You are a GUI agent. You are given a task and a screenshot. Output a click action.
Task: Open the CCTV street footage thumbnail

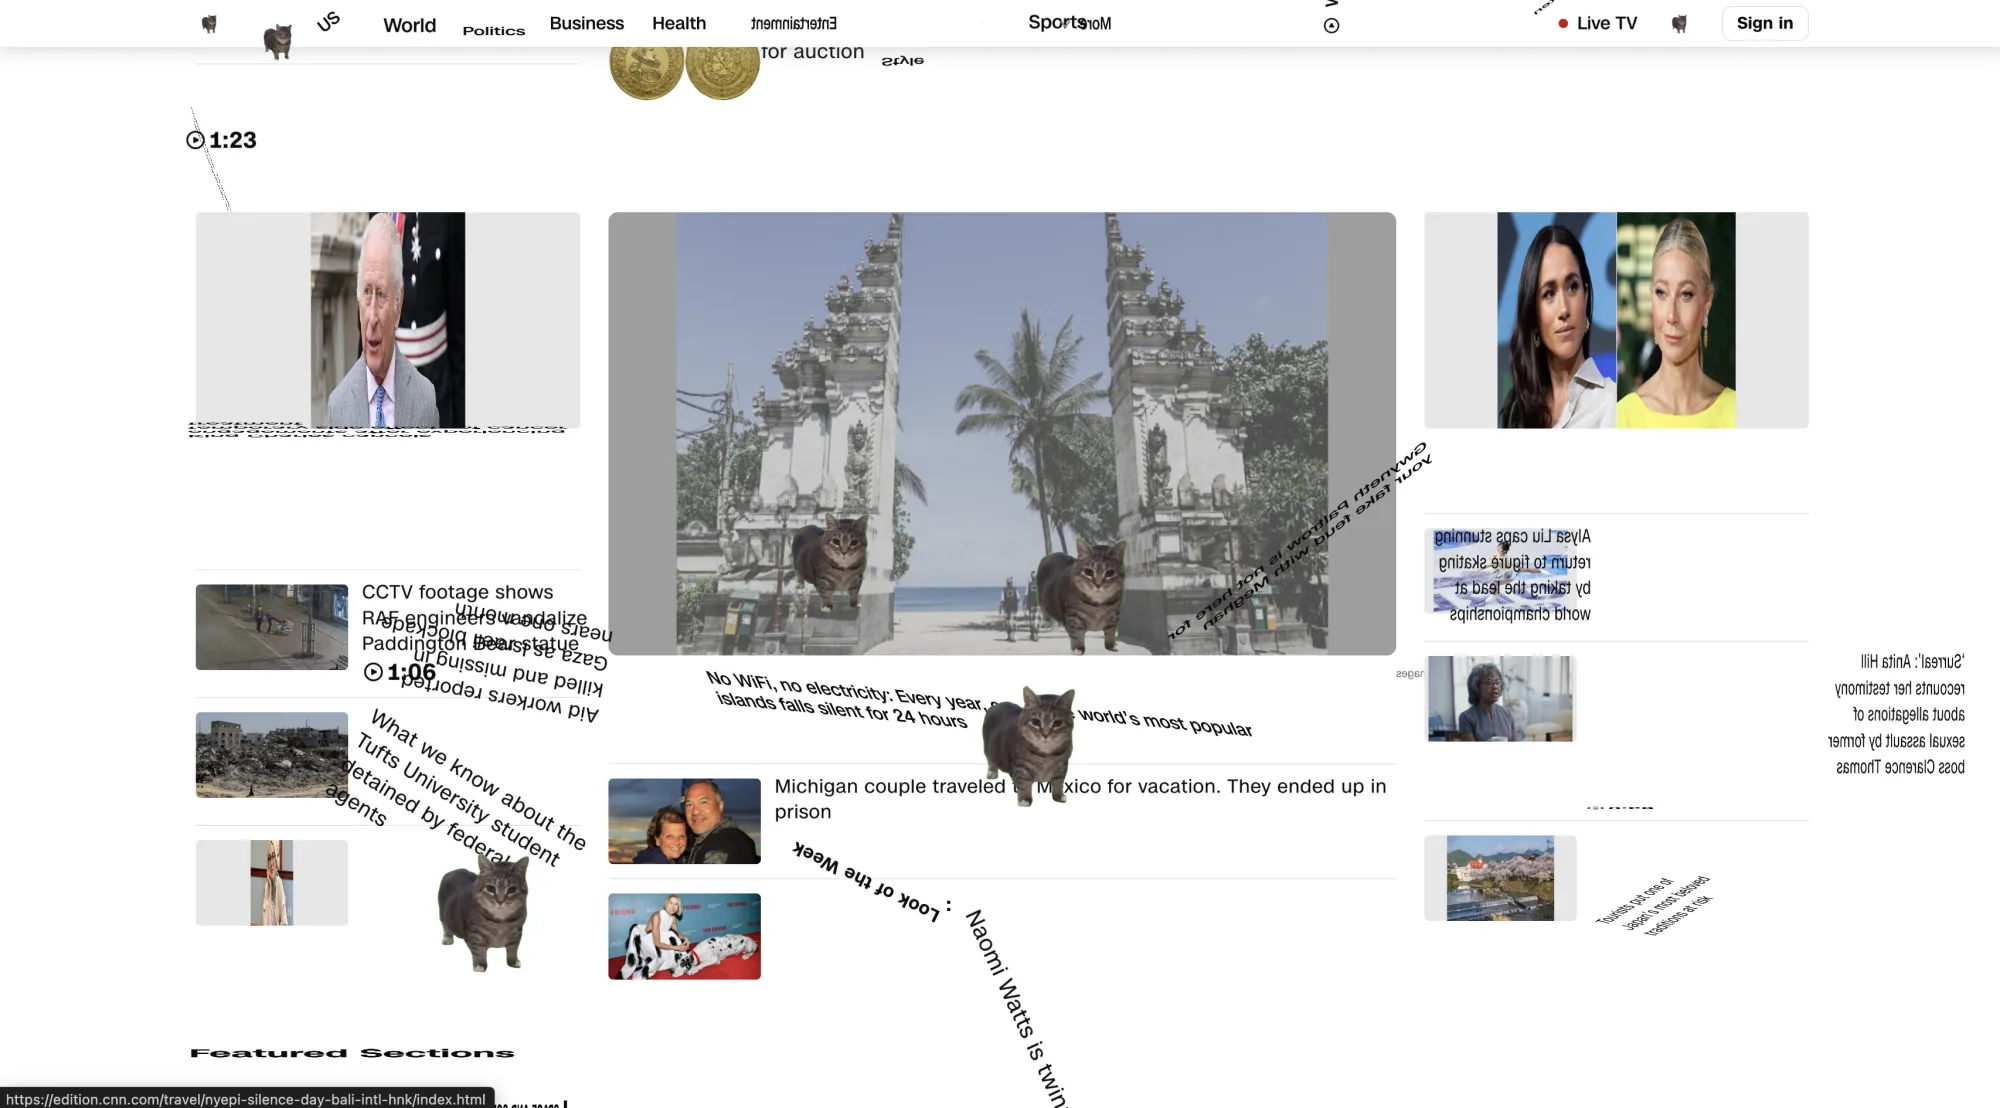pyautogui.click(x=272, y=627)
